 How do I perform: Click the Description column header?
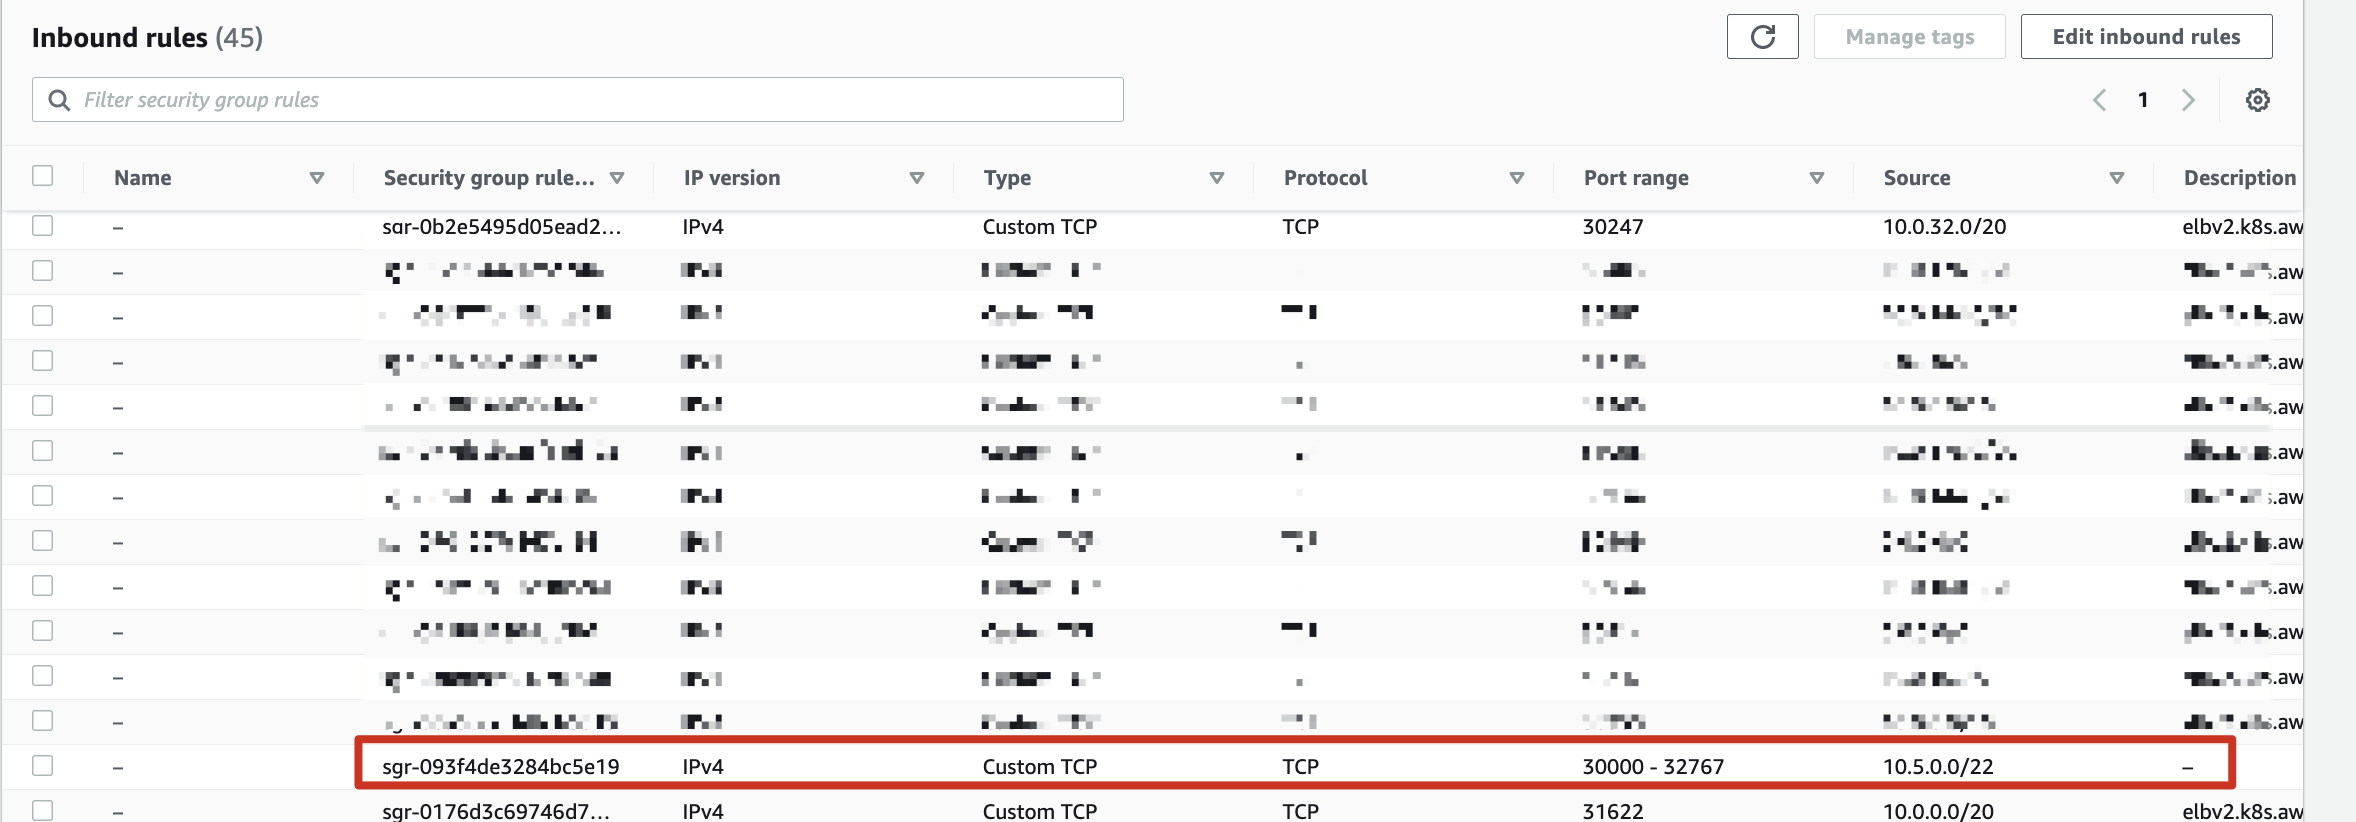[2240, 178]
